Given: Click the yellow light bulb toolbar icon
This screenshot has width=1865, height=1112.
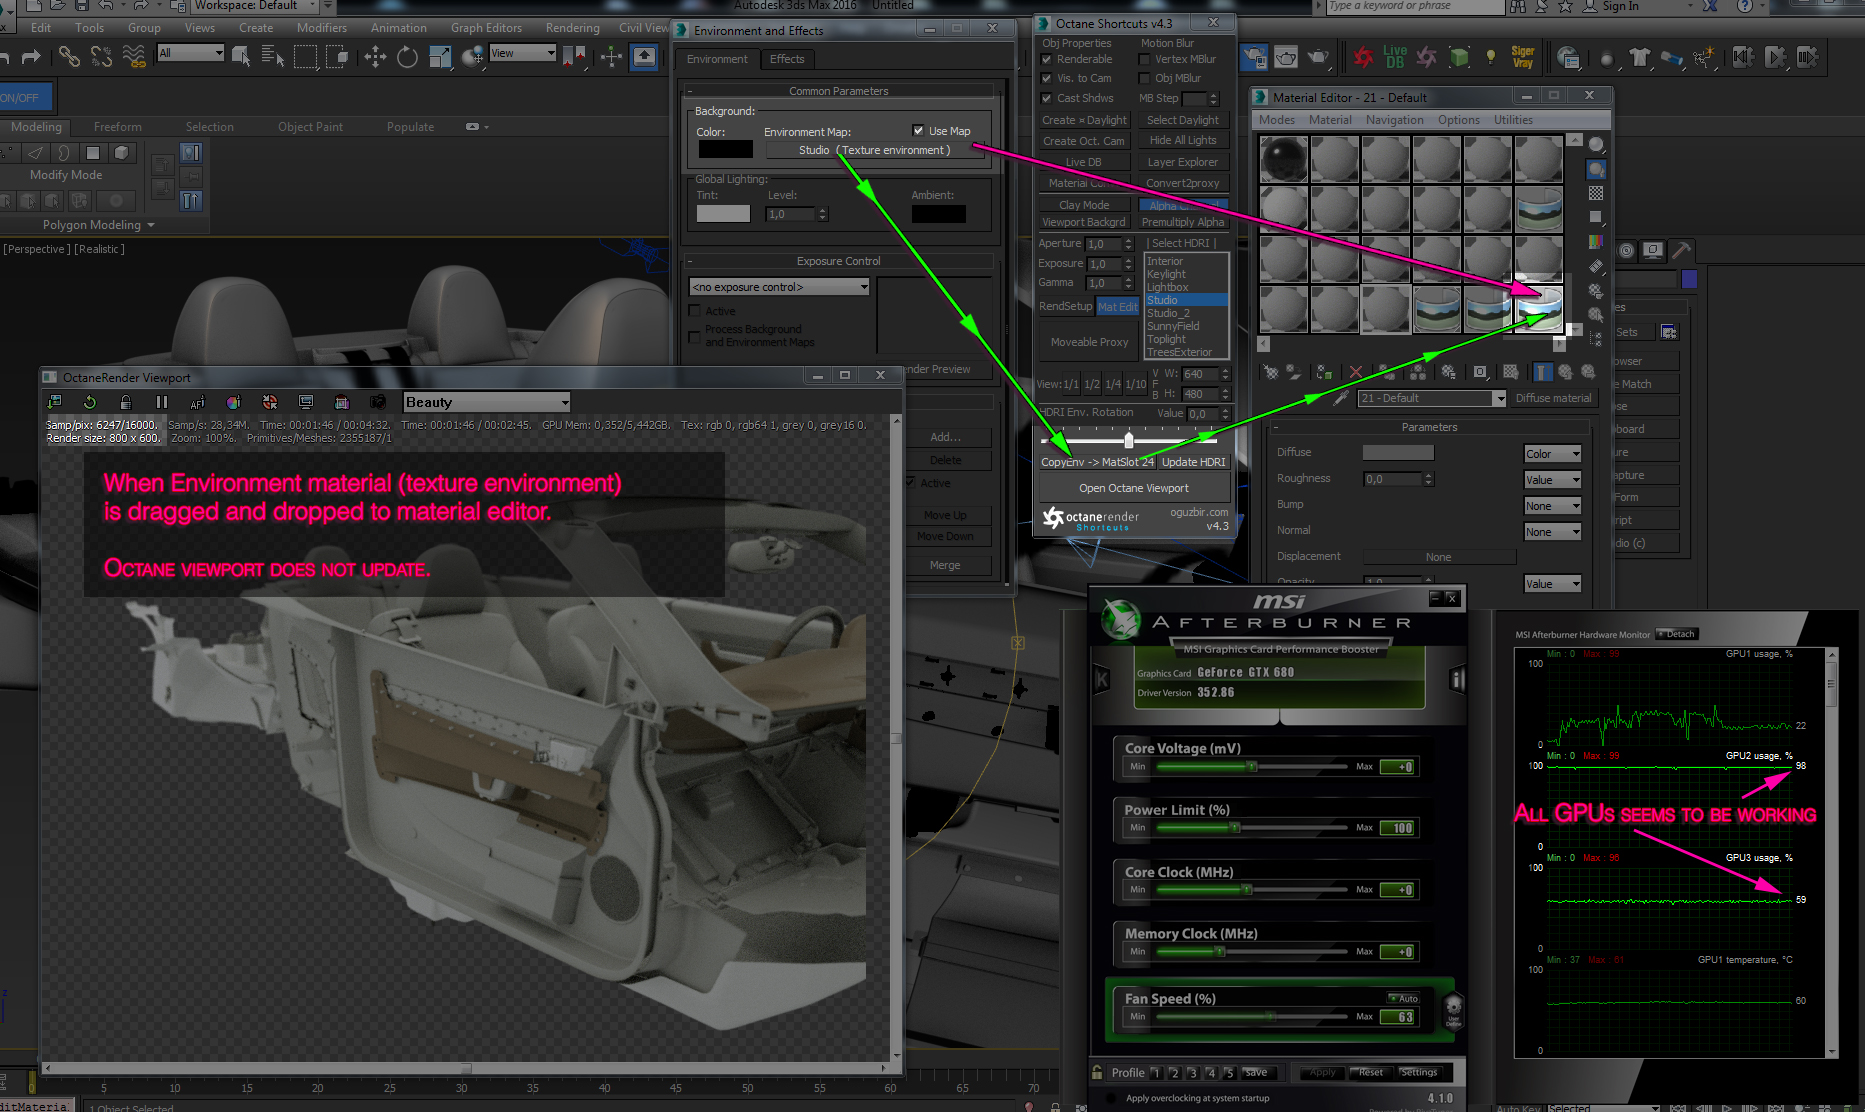Looking at the screenshot, I should (x=1491, y=57).
